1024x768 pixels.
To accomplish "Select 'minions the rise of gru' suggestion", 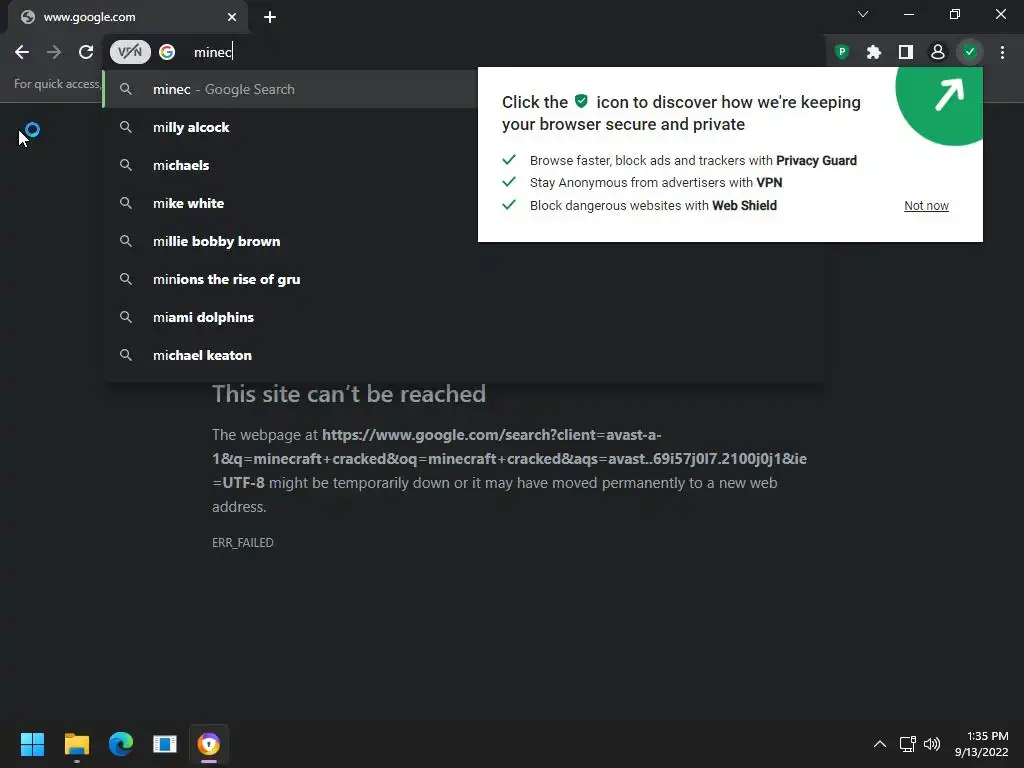I will point(464,279).
